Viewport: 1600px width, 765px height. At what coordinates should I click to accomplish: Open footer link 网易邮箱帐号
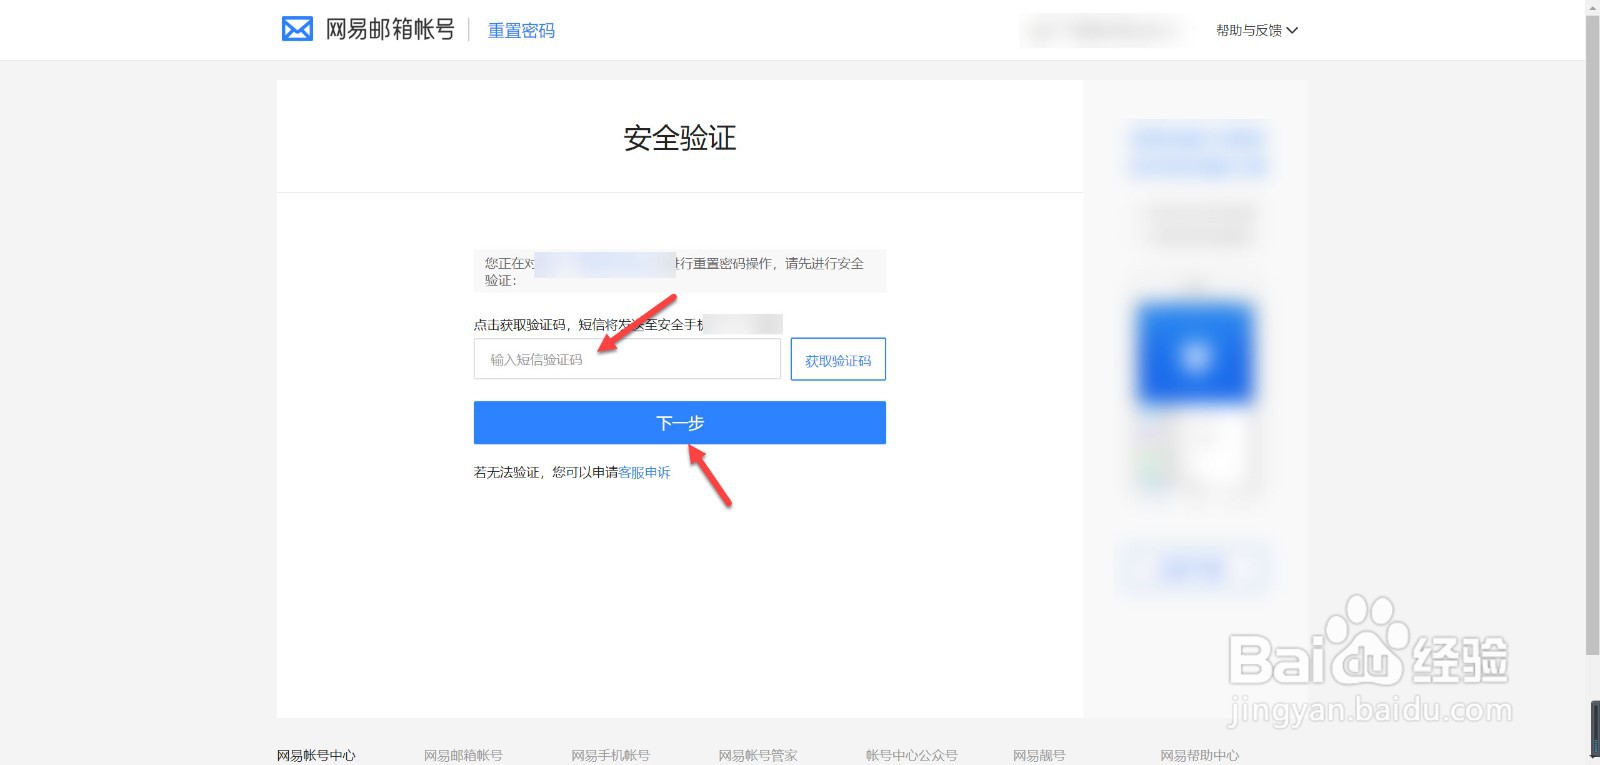[x=463, y=755]
